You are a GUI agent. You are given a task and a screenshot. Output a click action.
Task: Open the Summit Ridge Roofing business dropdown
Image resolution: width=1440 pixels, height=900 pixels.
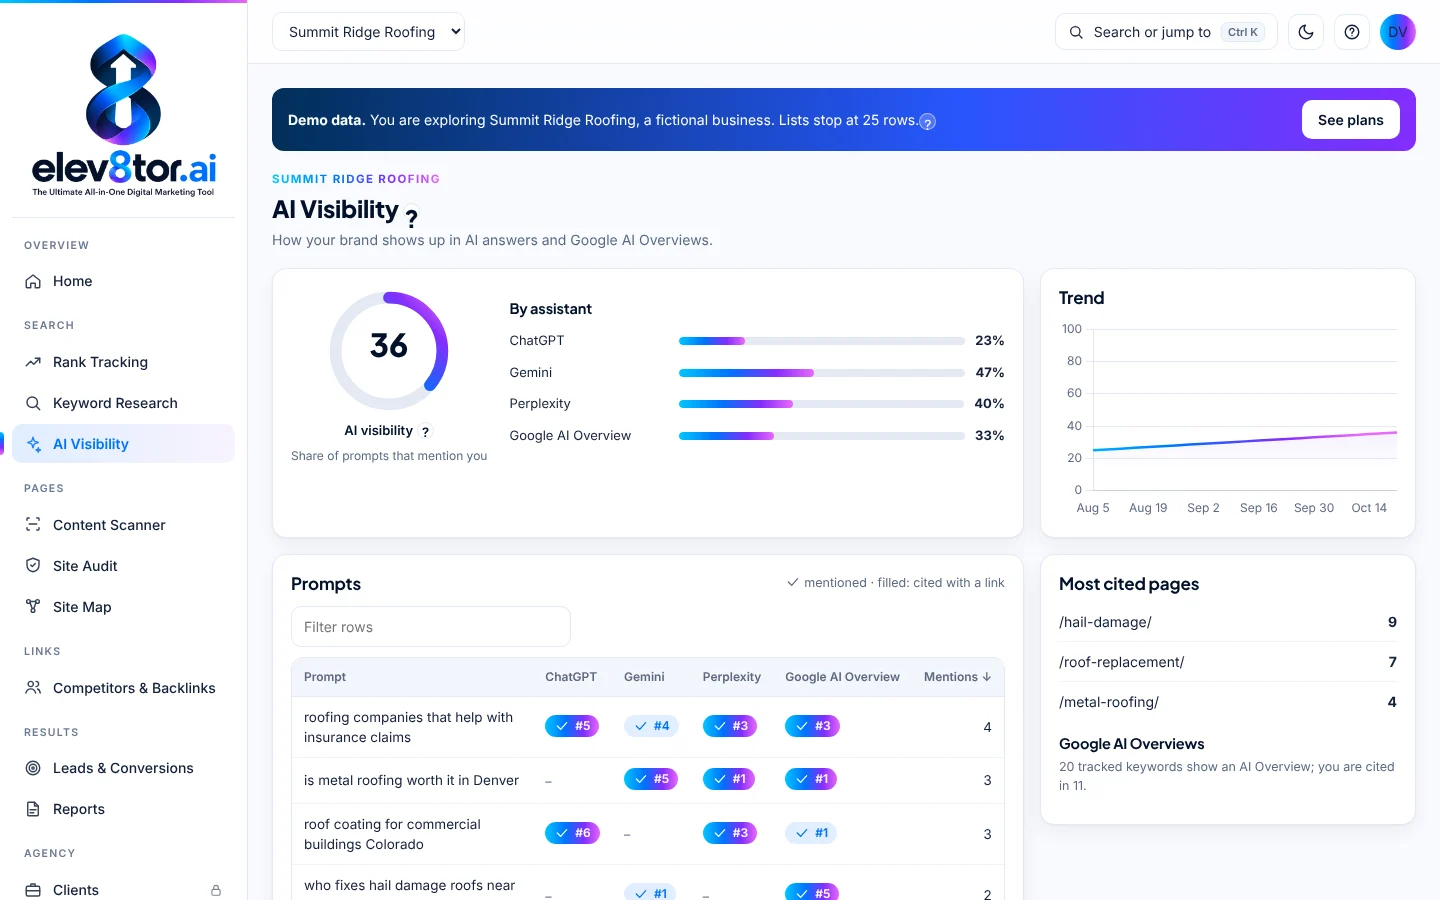pos(368,32)
